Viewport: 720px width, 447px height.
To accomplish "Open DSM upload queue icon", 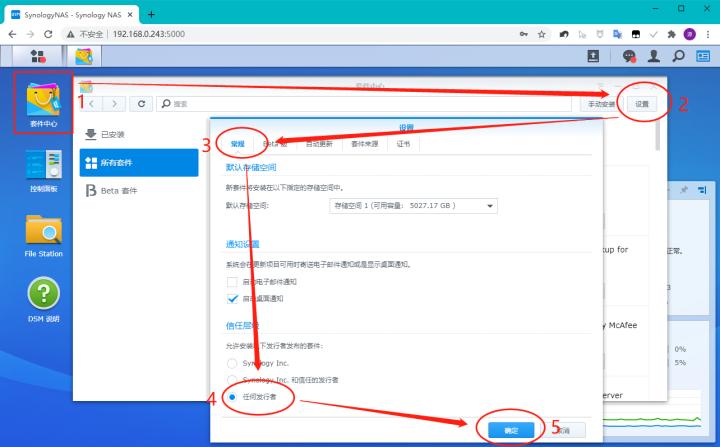I will pyautogui.click(x=593, y=56).
